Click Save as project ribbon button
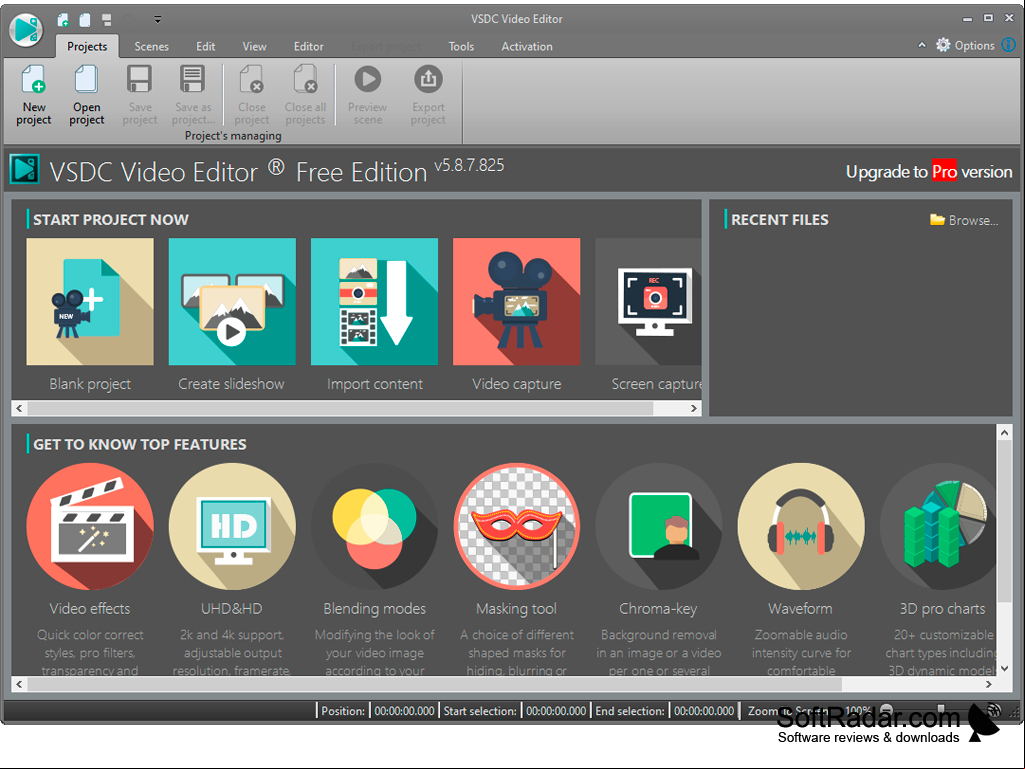This screenshot has height=769, width=1025. pyautogui.click(x=193, y=95)
